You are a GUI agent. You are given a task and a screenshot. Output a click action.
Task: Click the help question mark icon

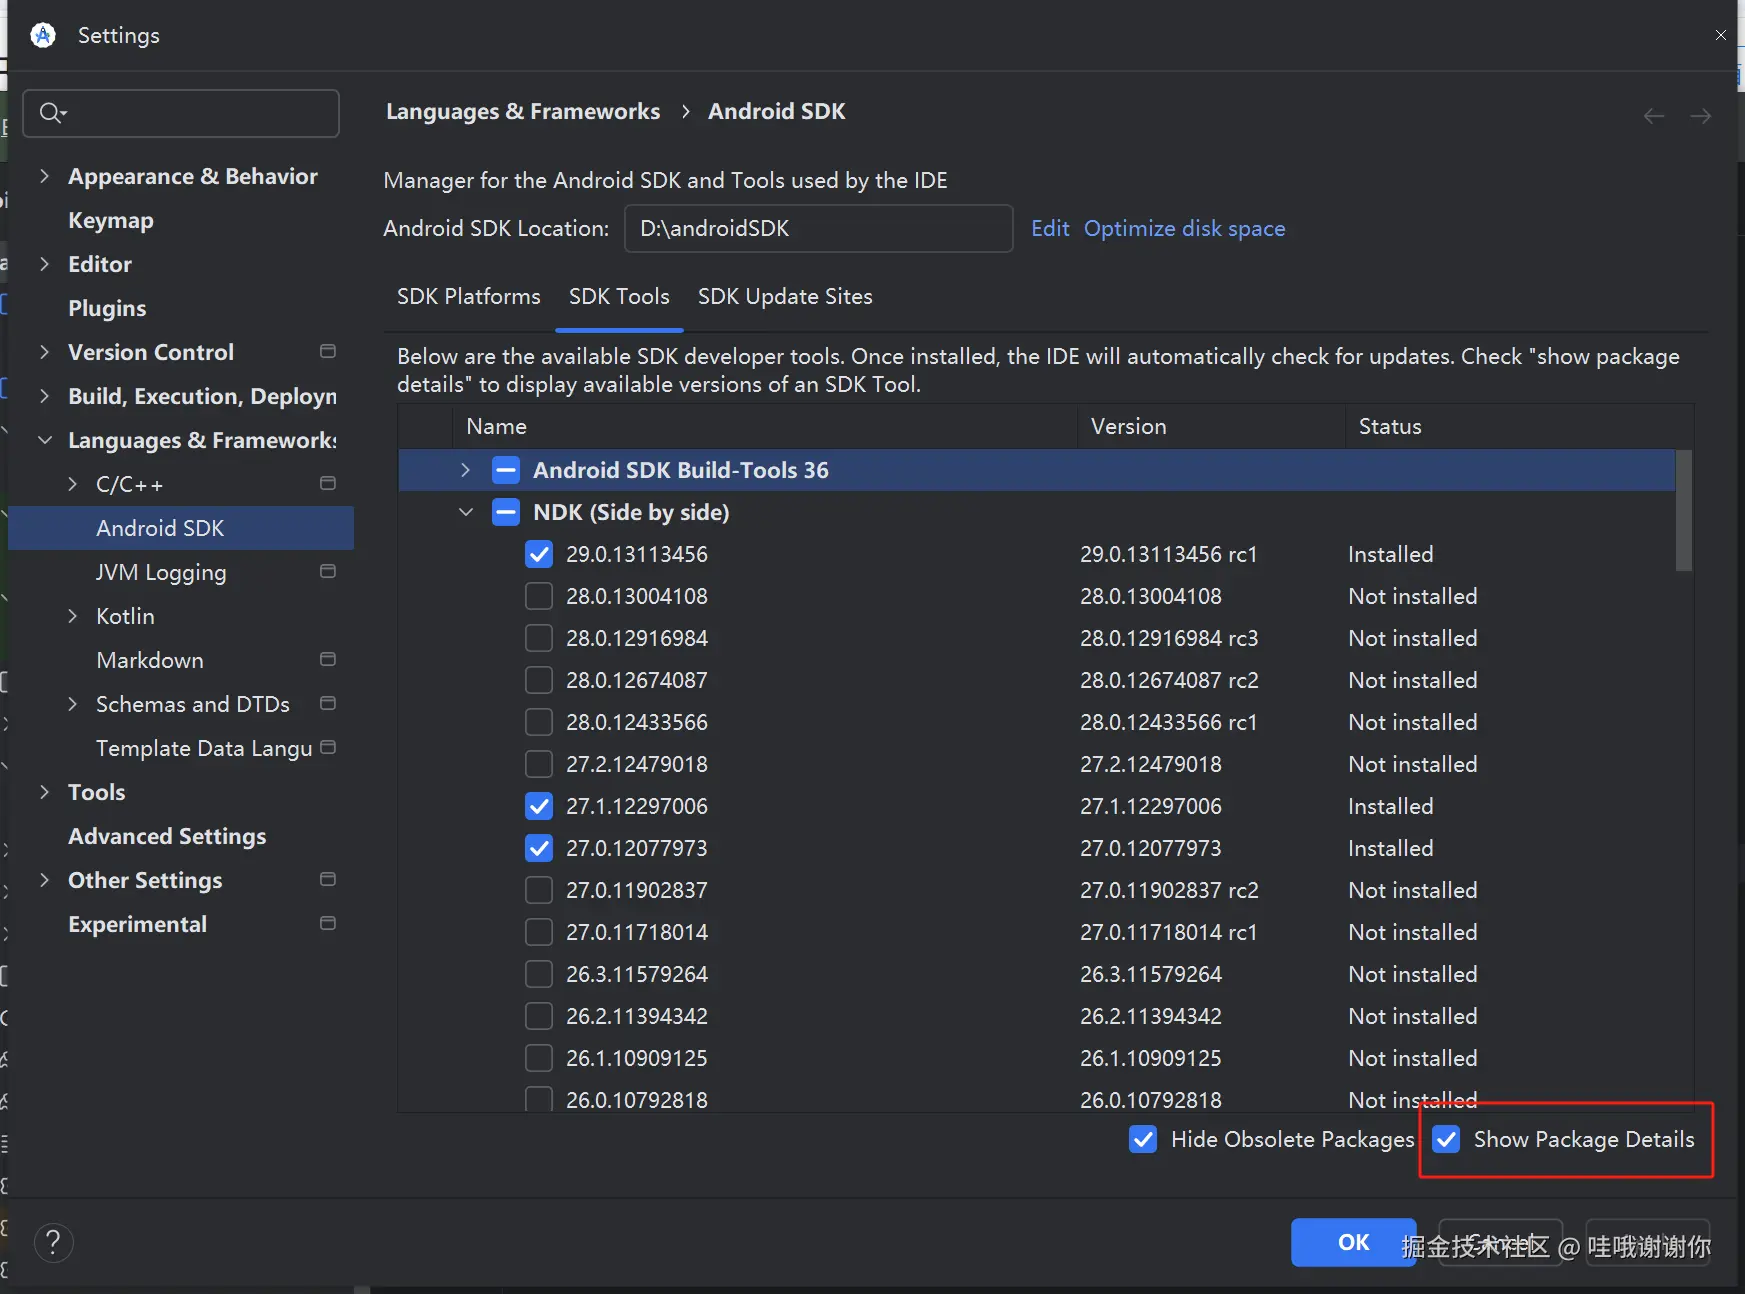click(53, 1243)
